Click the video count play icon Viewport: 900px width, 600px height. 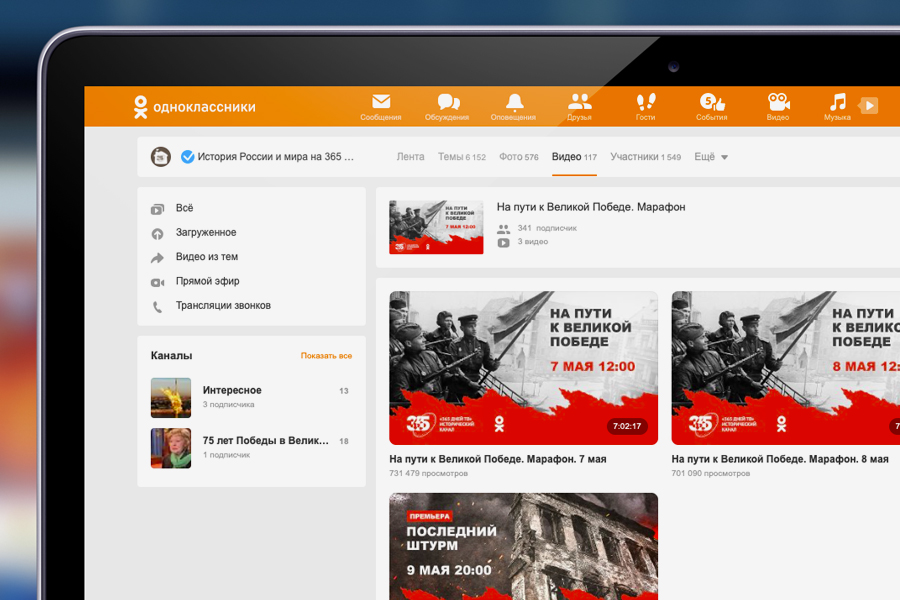click(503, 243)
